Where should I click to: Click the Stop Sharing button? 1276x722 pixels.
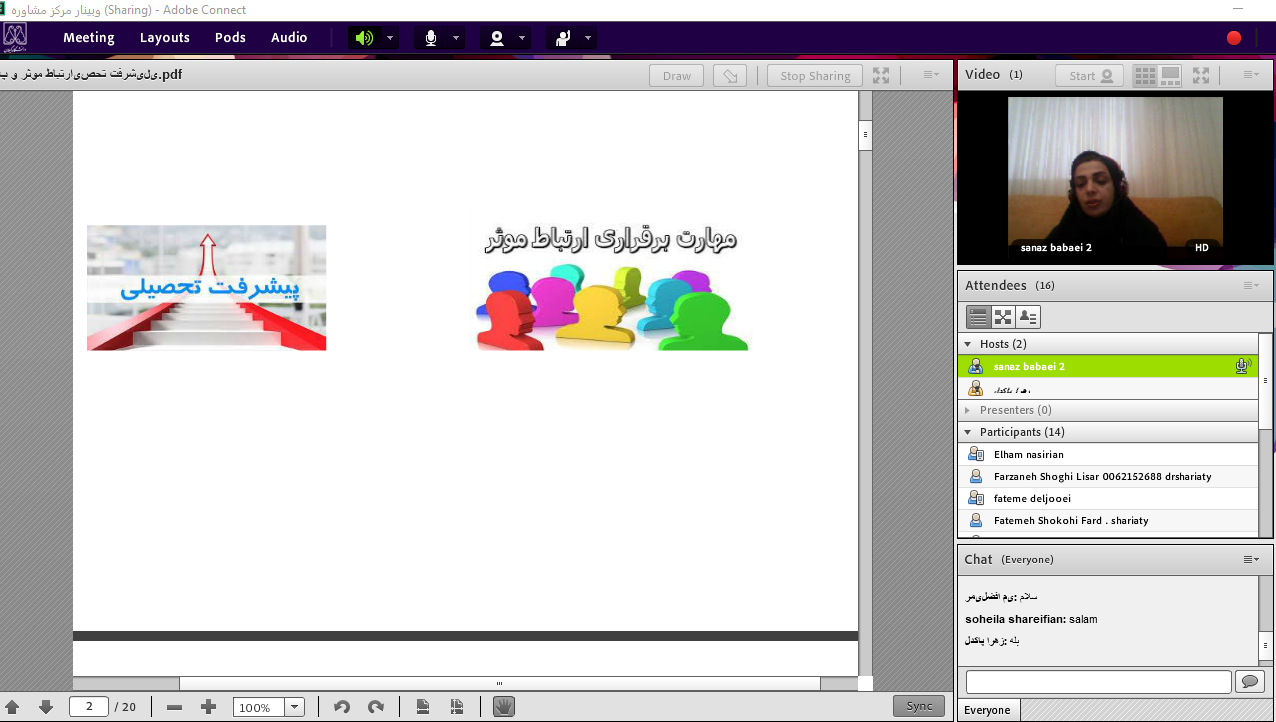815,76
